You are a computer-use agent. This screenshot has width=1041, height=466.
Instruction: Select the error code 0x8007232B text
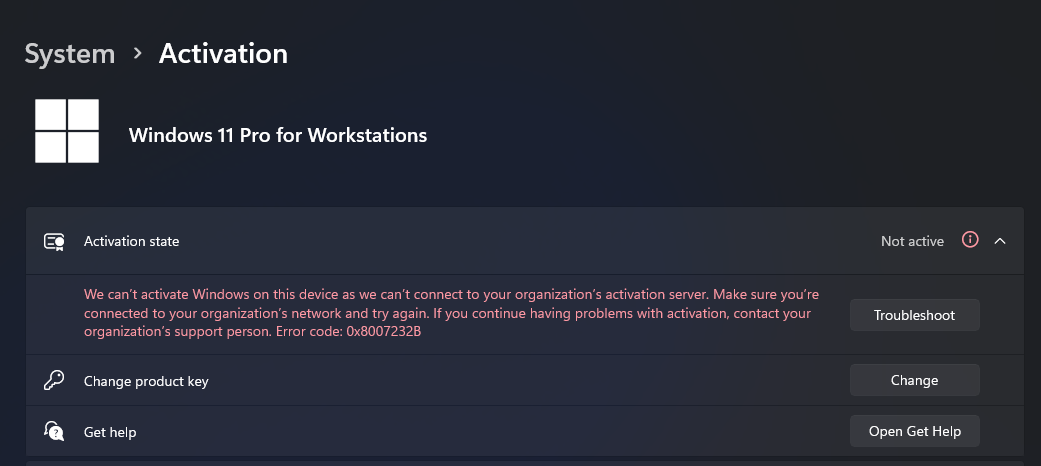tap(384, 331)
